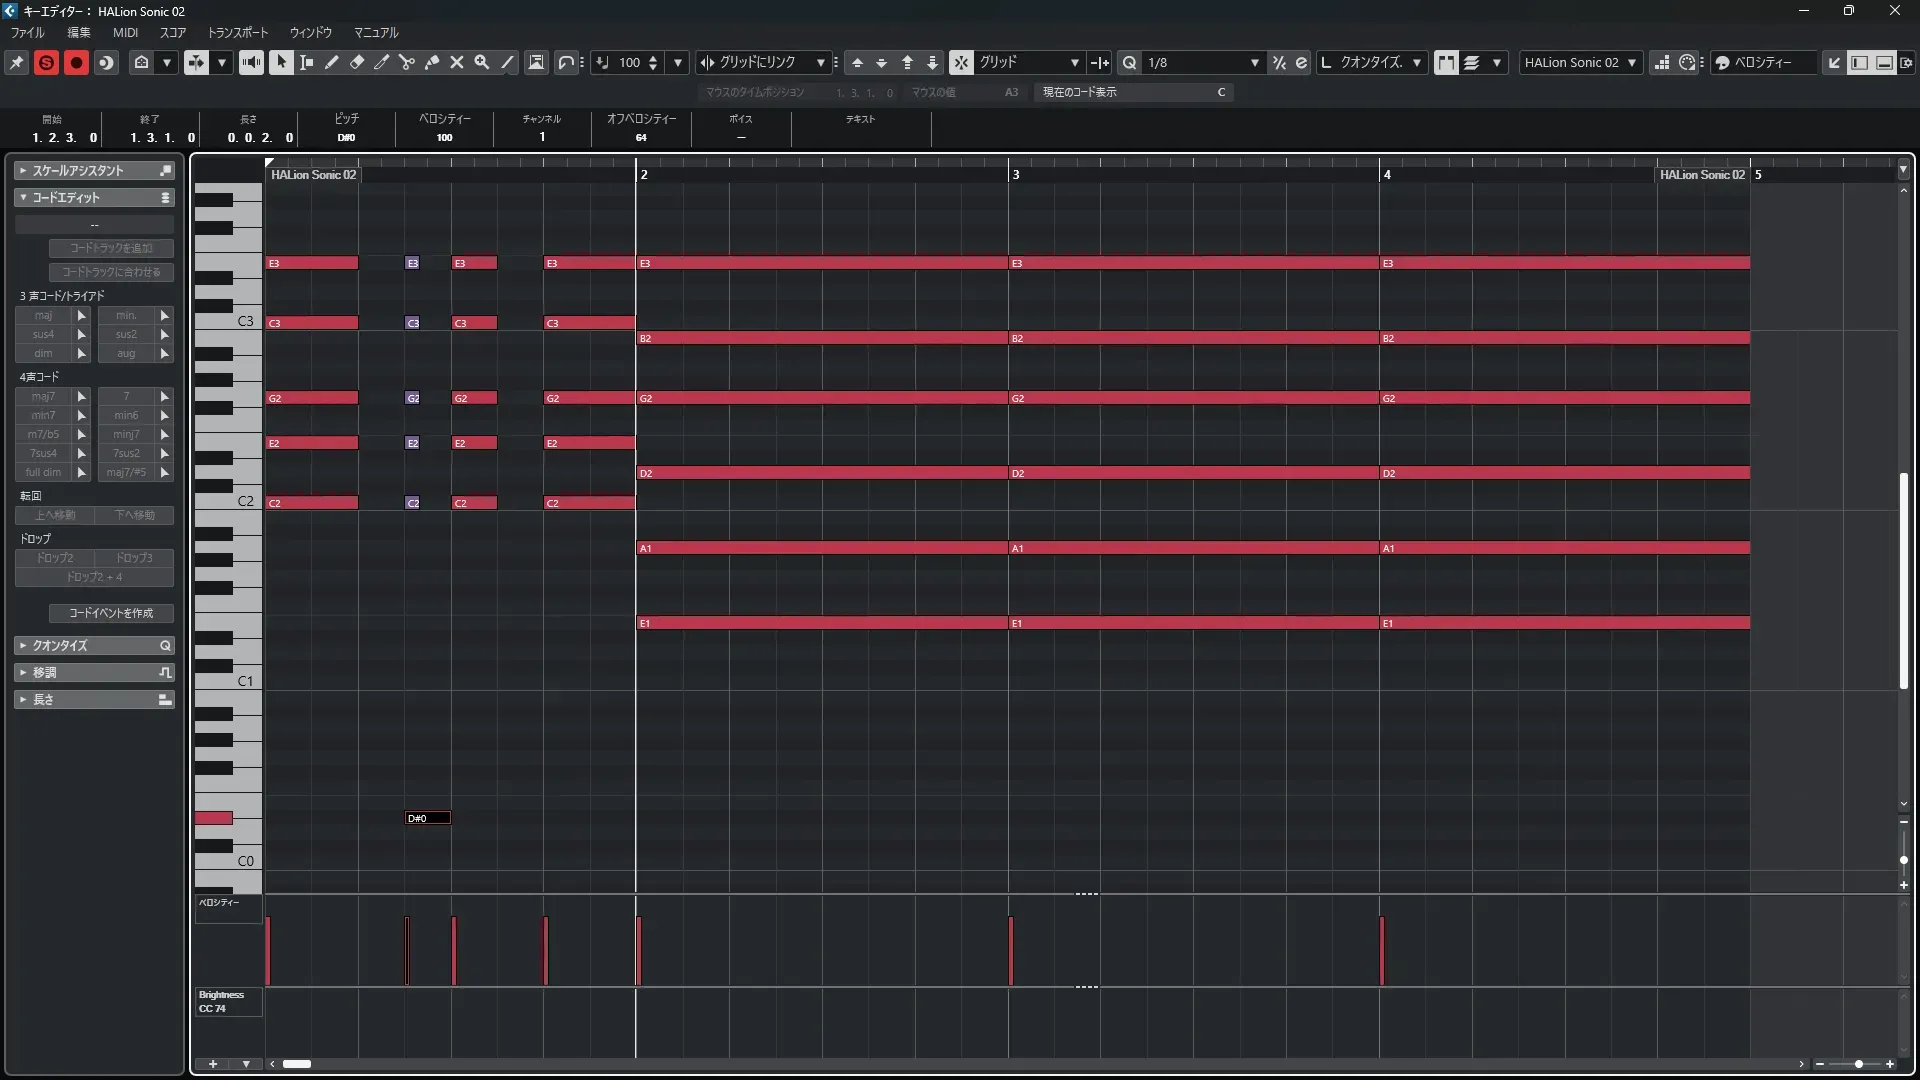Image resolution: width=1920 pixels, height=1080 pixels.
Task: Toggle the Solo Editor button
Action: click(x=46, y=62)
